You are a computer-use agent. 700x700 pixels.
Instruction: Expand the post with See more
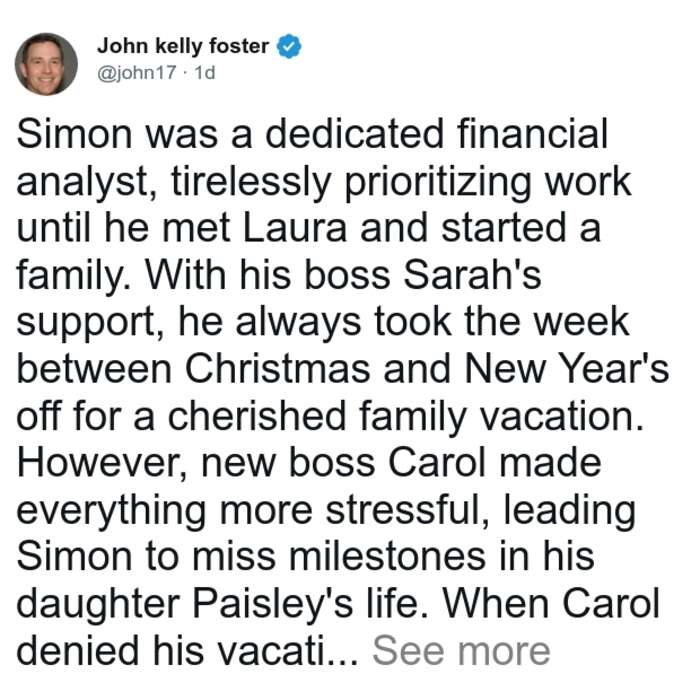click(461, 651)
